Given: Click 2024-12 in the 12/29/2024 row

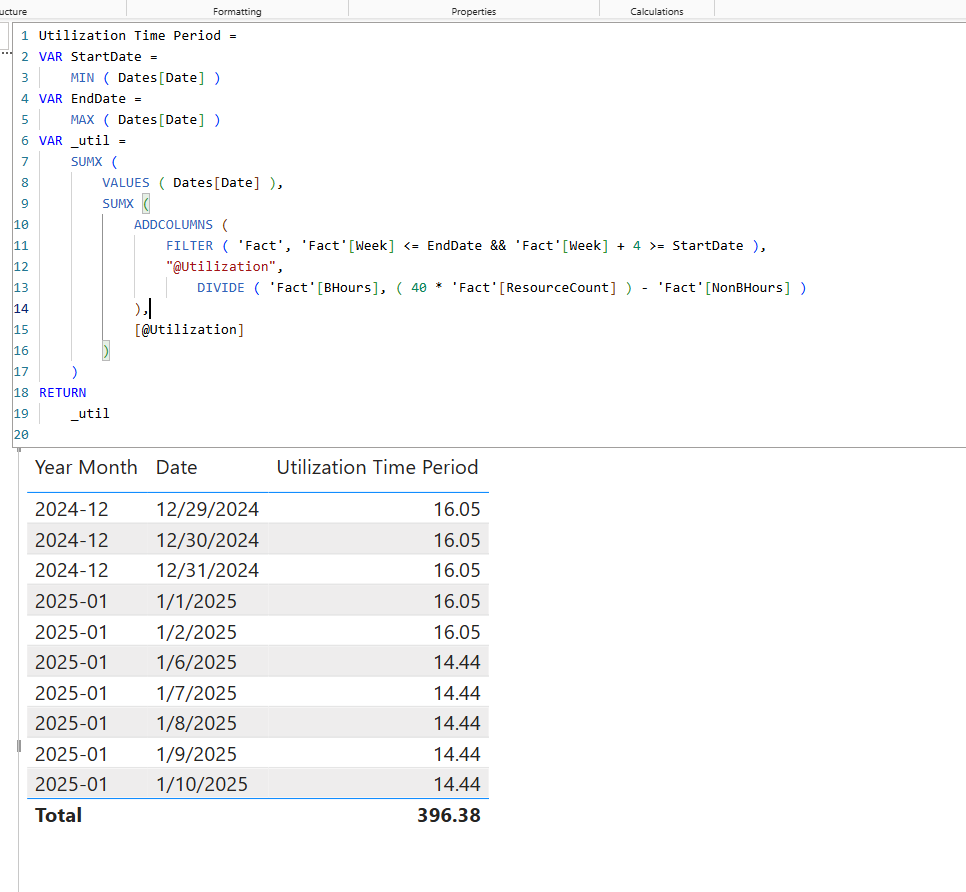Looking at the screenshot, I should (71, 509).
